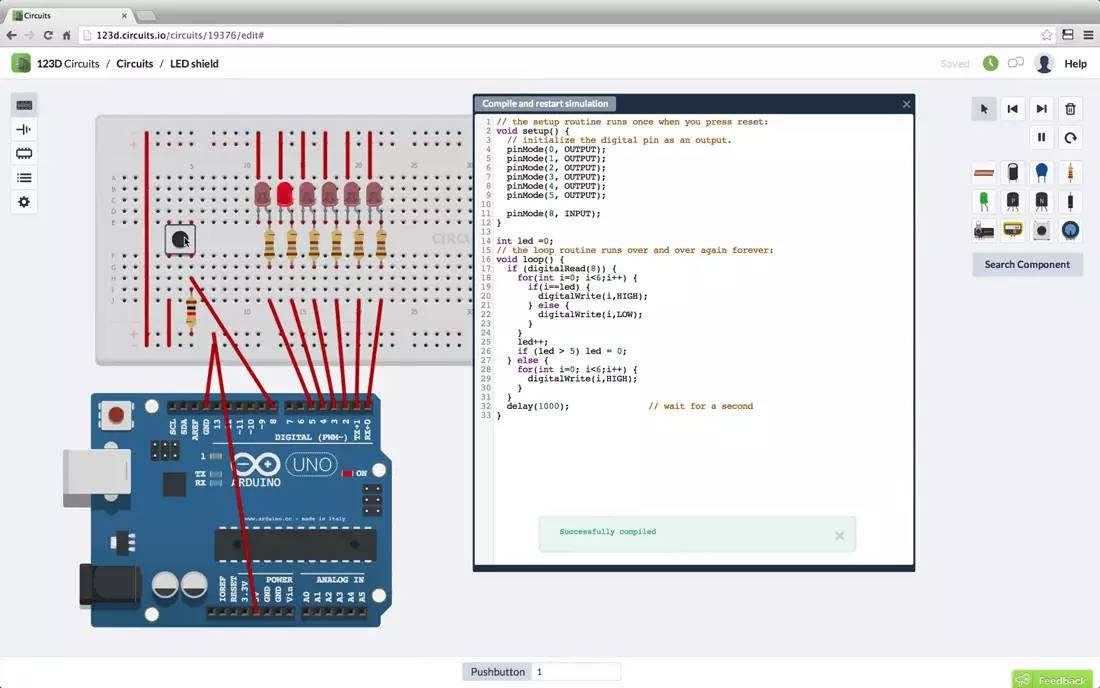Delete the component using the trash icon

pyautogui.click(x=1070, y=108)
